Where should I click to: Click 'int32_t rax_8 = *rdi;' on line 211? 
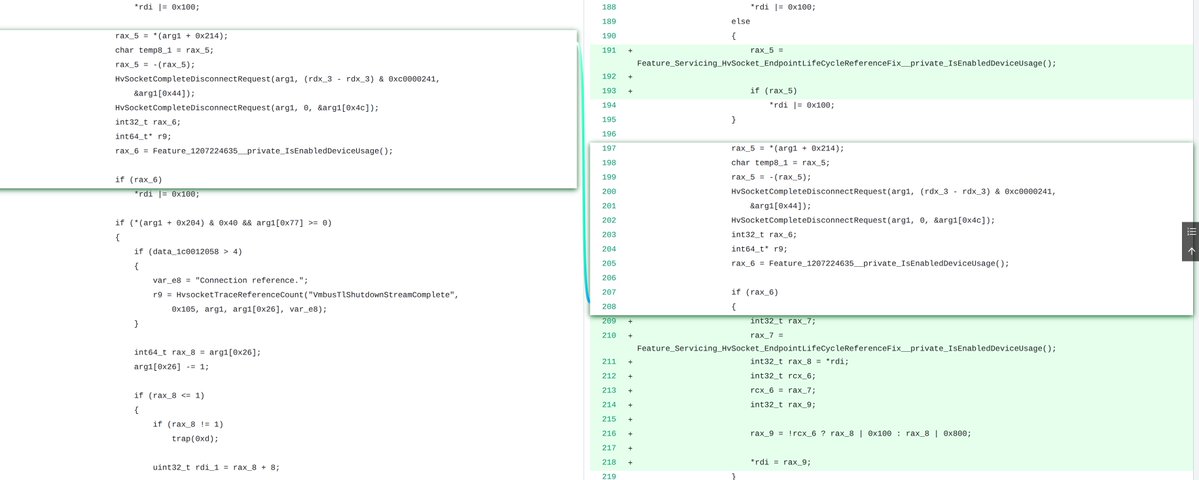tap(800, 362)
